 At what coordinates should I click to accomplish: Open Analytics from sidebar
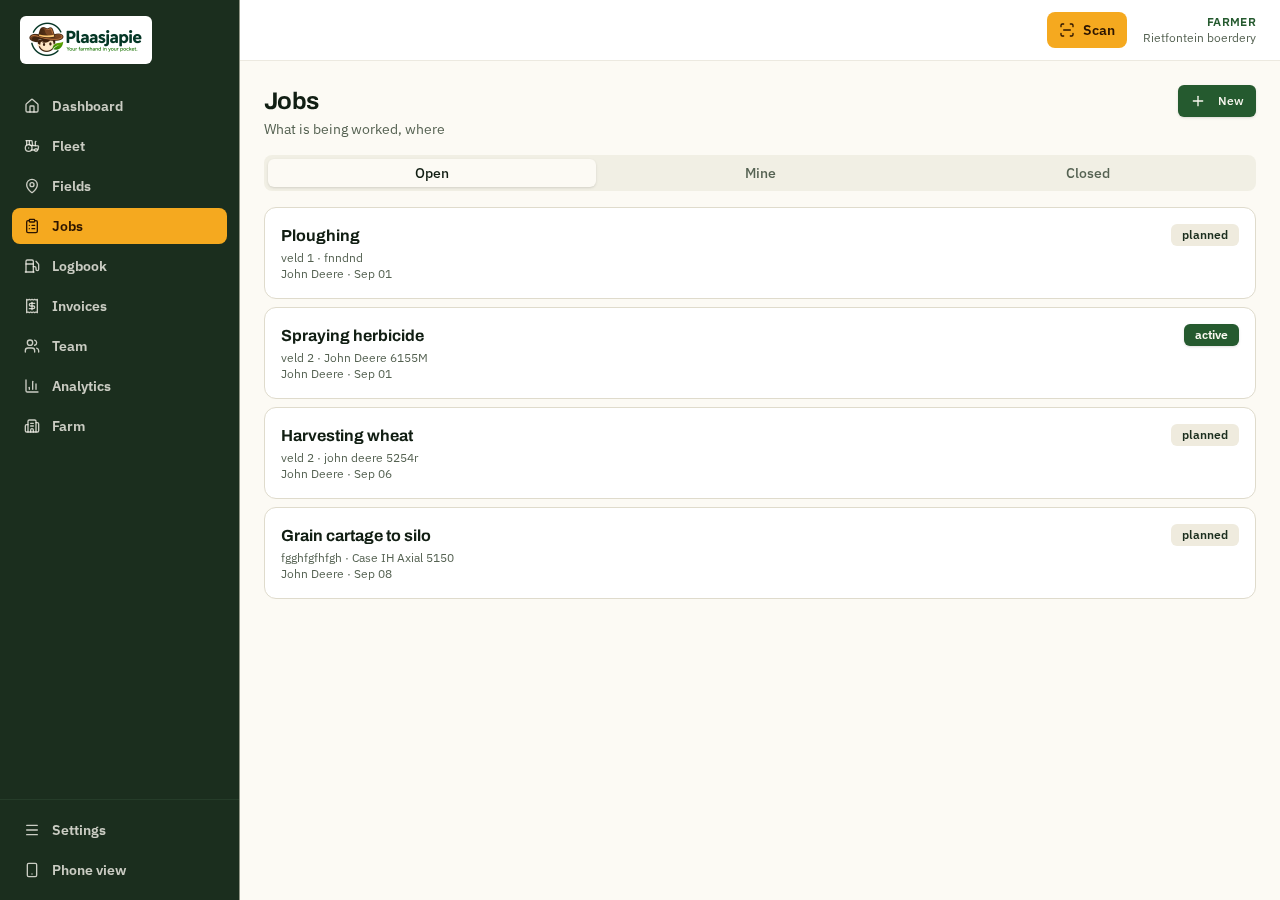pos(119,386)
